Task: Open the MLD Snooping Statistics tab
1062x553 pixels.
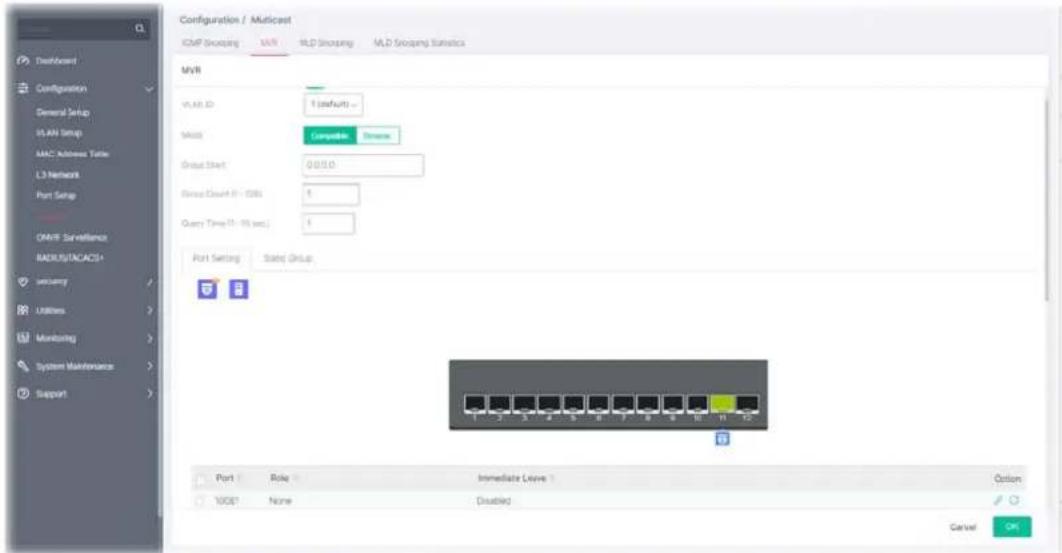Action: pyautogui.click(x=419, y=43)
